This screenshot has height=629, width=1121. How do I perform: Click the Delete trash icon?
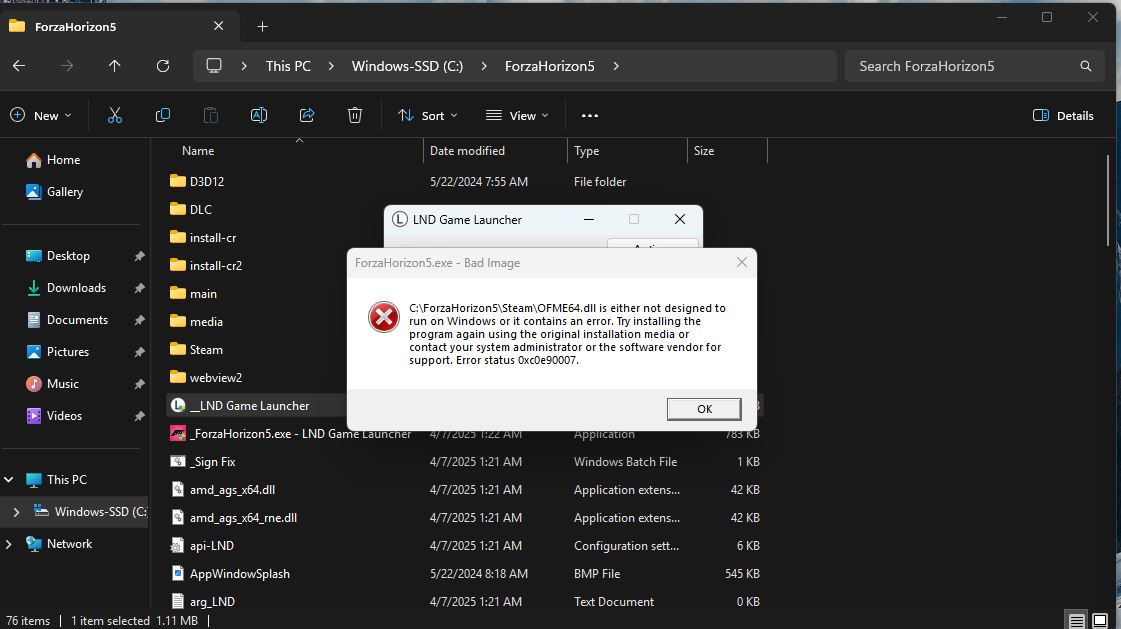(355, 115)
